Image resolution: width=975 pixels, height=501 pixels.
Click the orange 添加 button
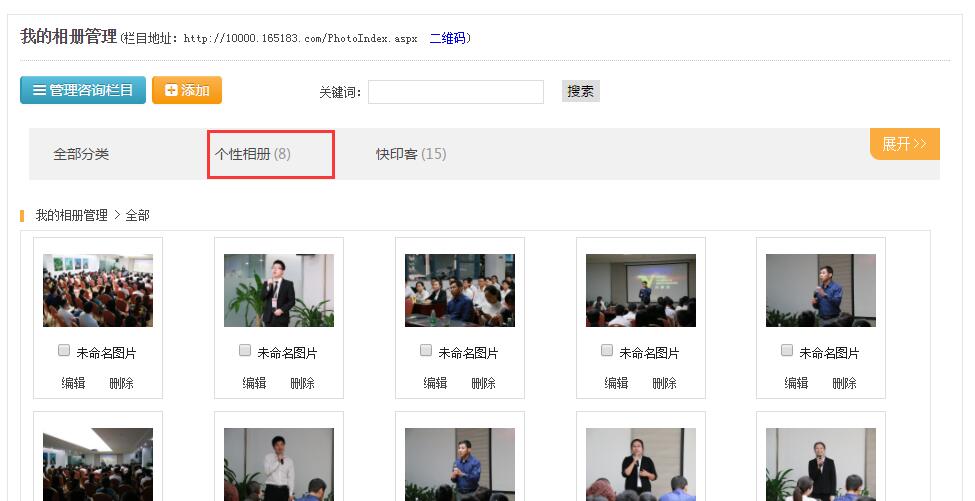187,90
